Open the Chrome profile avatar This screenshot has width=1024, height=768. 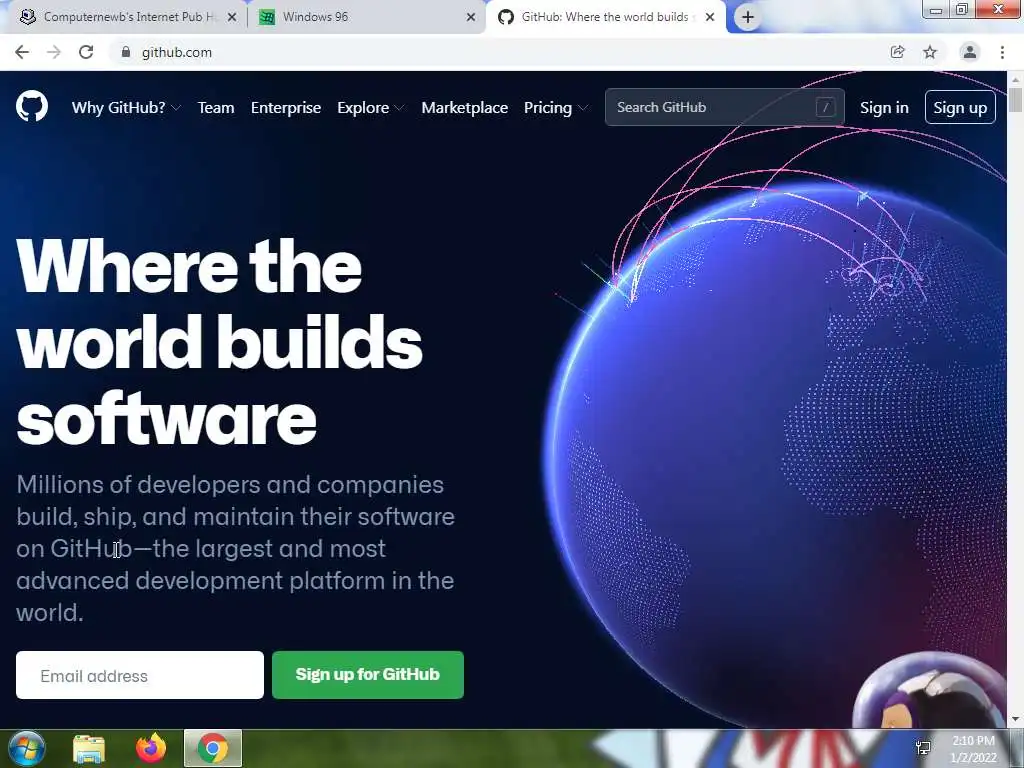(970, 52)
